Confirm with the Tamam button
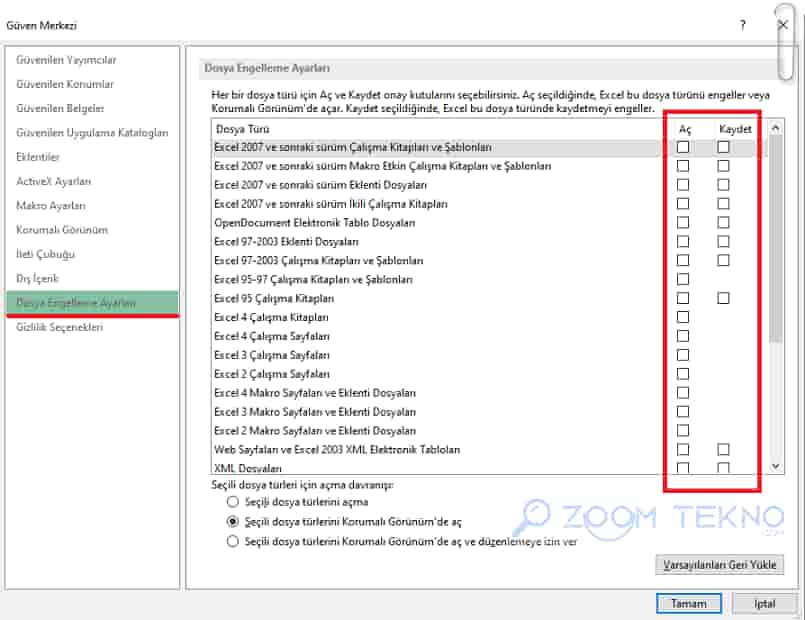Screen dimensions: 805x620 click(688, 604)
